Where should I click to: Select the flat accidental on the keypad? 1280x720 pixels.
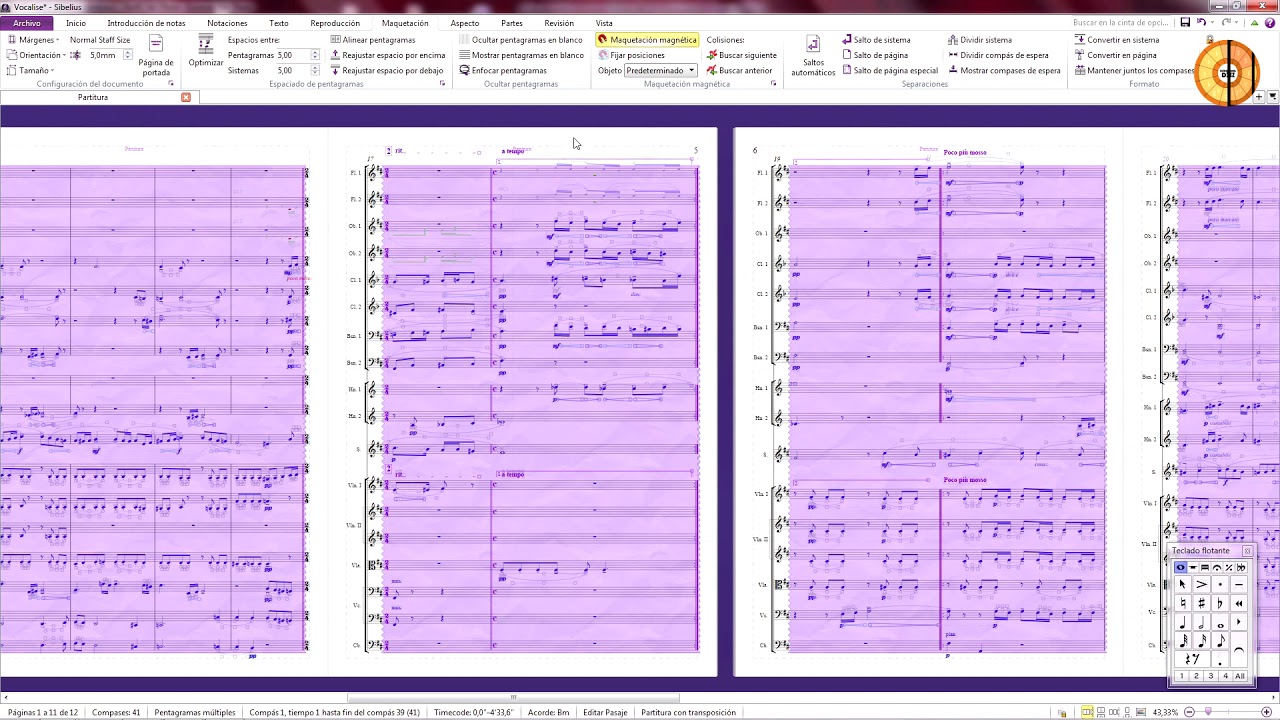tap(1221, 603)
